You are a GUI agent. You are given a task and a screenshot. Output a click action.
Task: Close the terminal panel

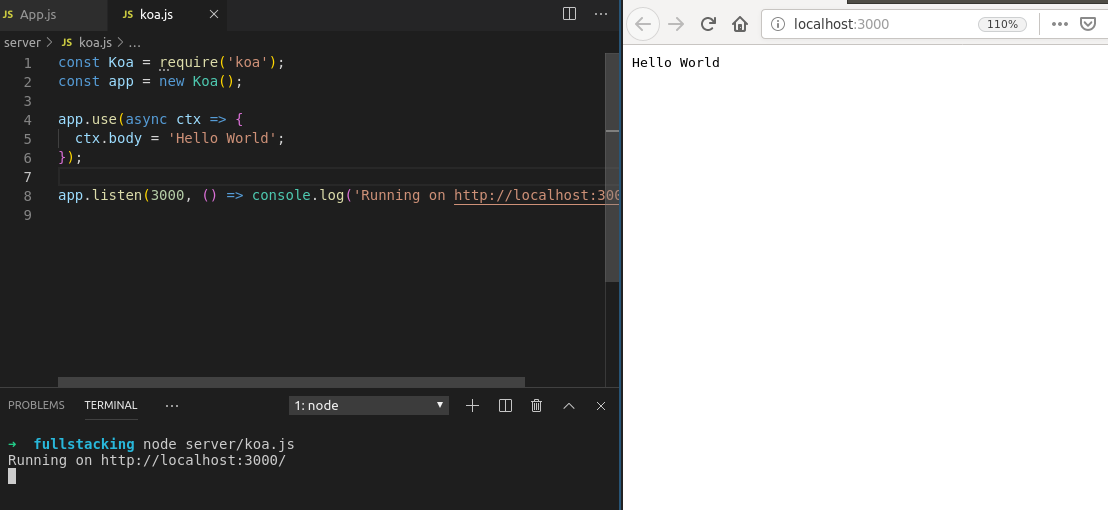tap(601, 405)
